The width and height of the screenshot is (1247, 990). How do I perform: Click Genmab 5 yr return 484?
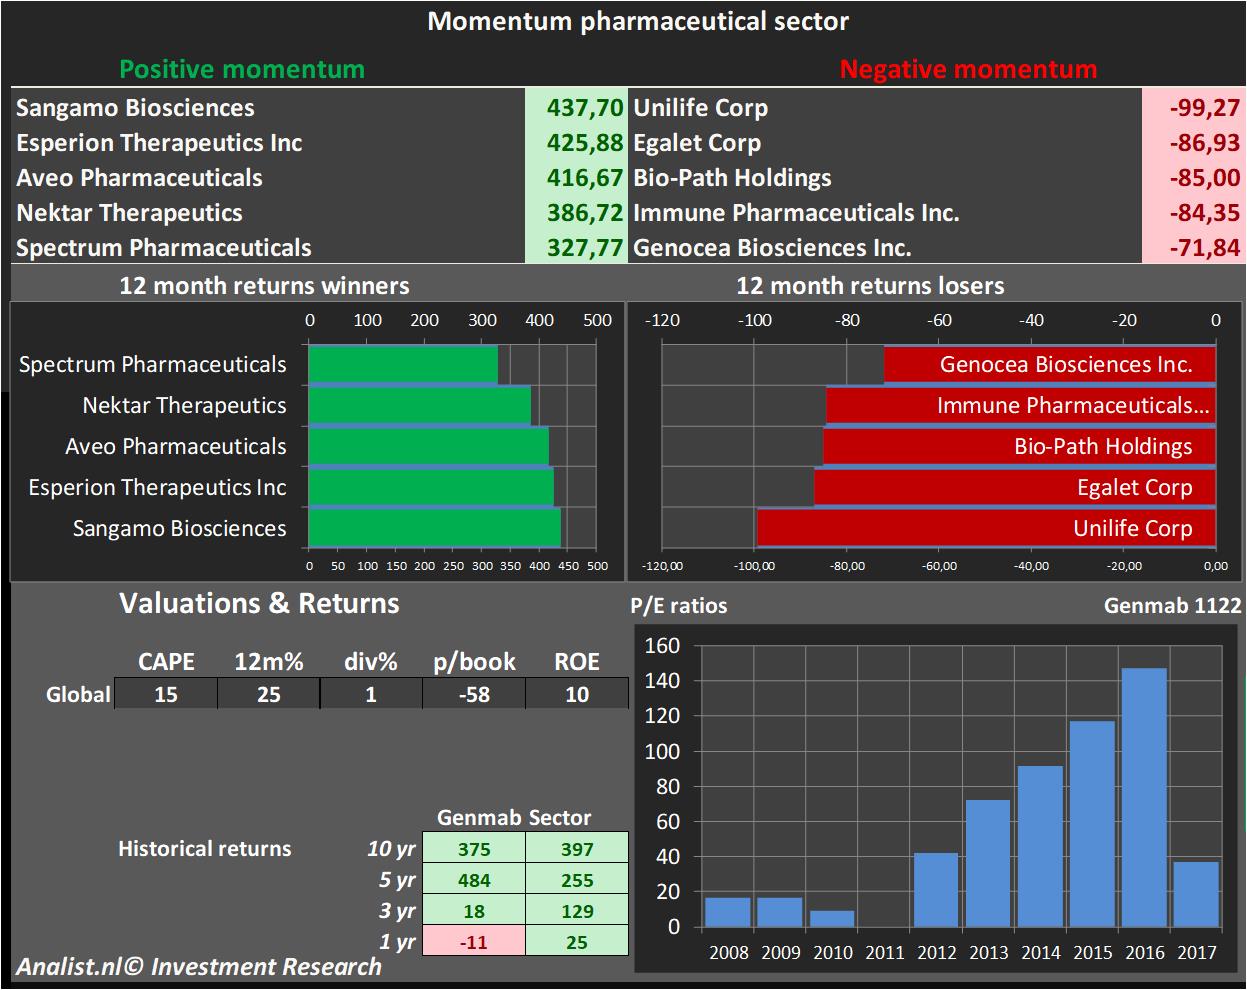click(474, 880)
